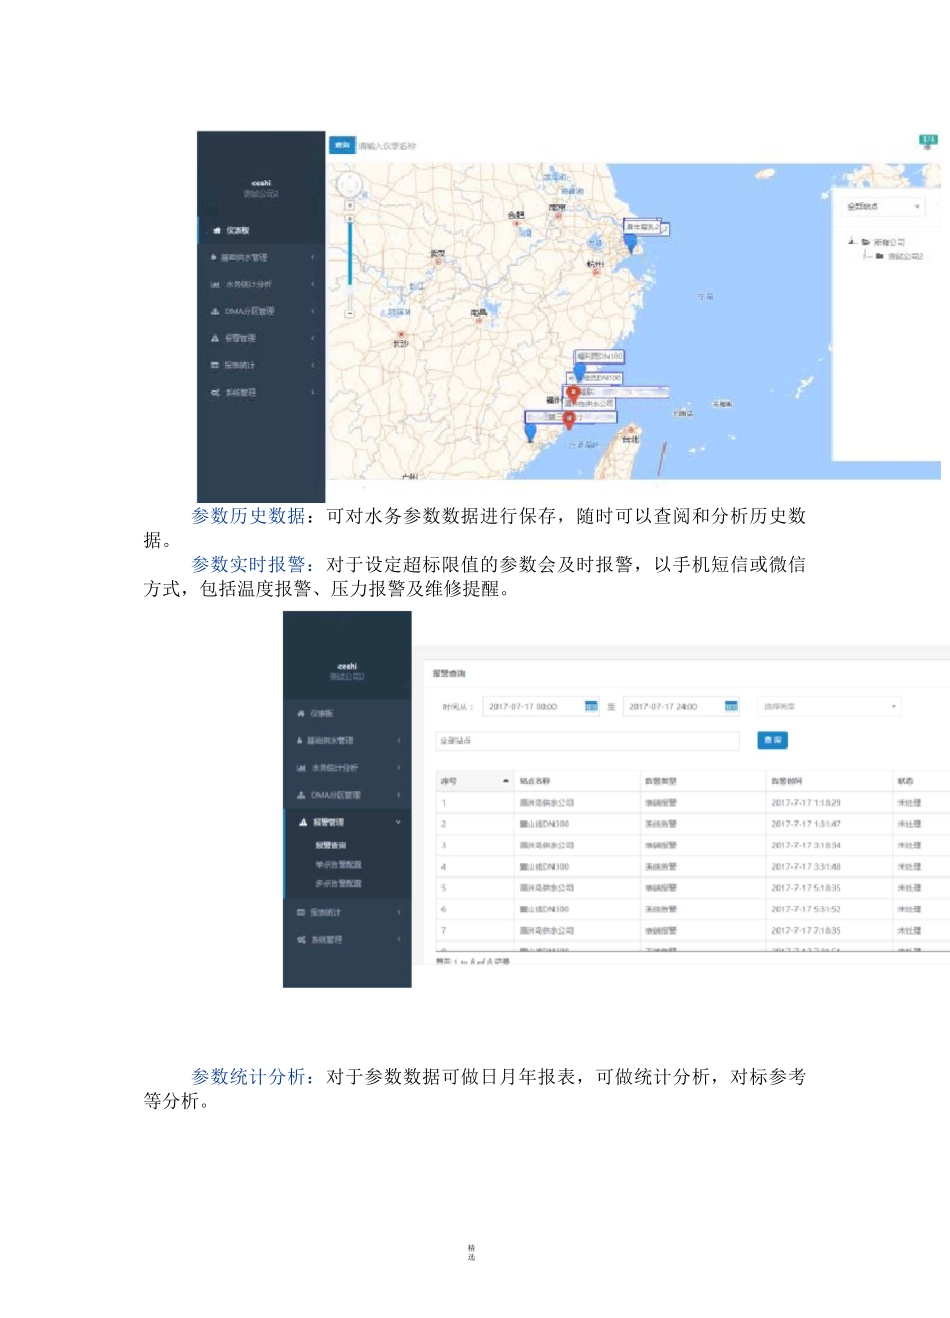Click the 福州西DN100 marker label on the map
This screenshot has width=950, height=1318.
pos(599,356)
